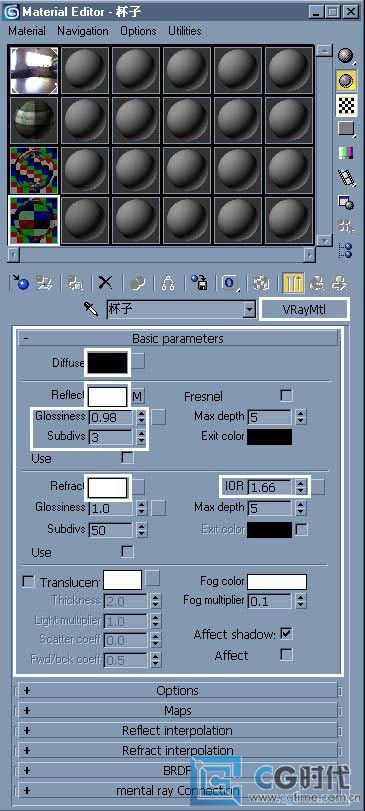Click the Reflect Glossiness field showing 0.98

pyautogui.click(x=111, y=417)
